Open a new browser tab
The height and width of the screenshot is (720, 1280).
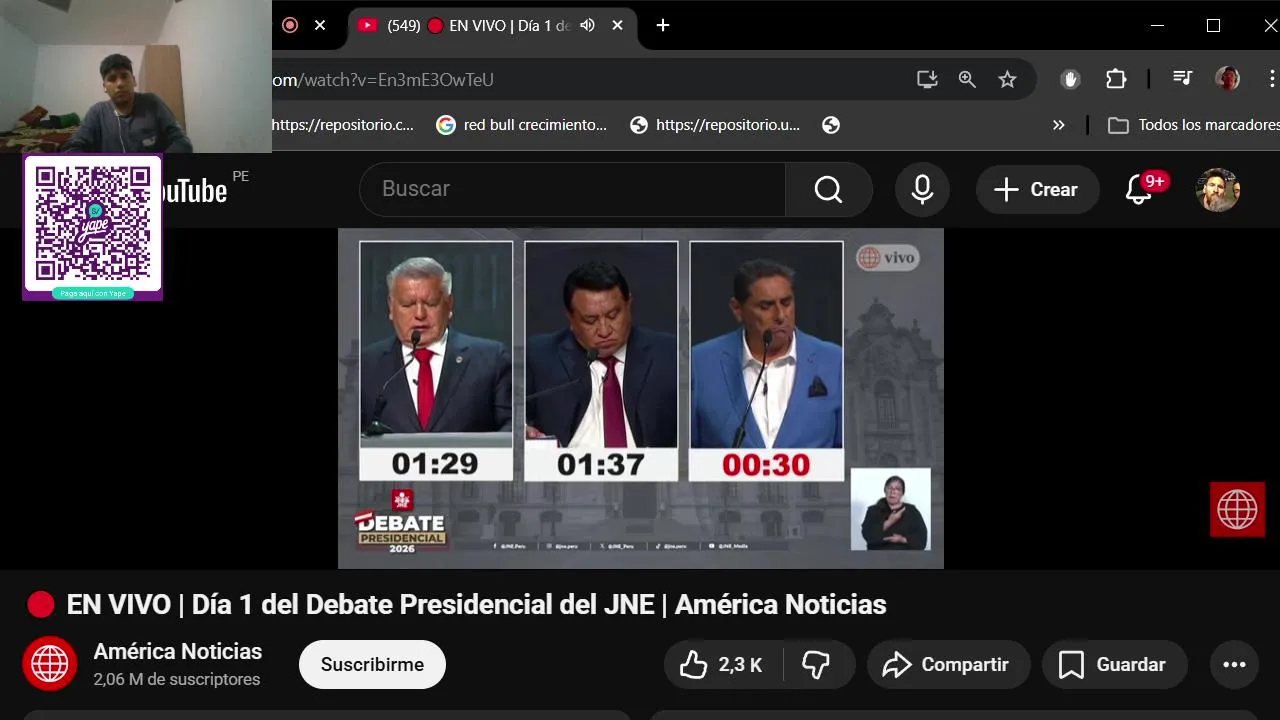coord(662,26)
